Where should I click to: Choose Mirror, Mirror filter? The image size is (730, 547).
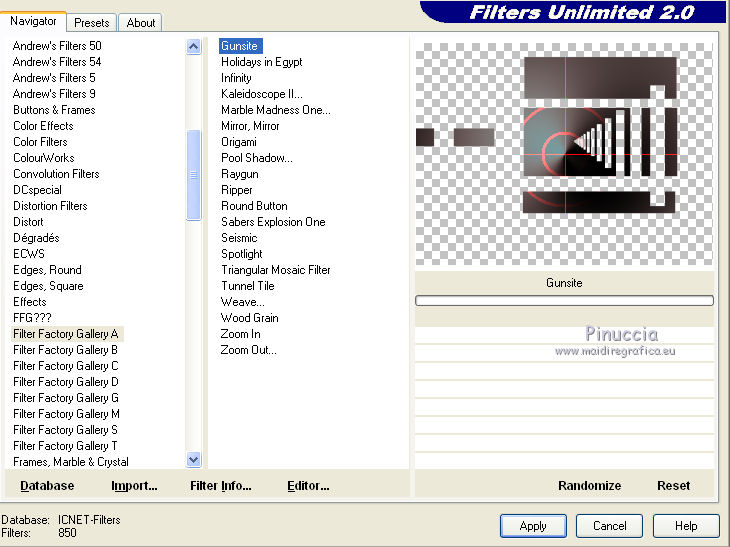(x=250, y=126)
